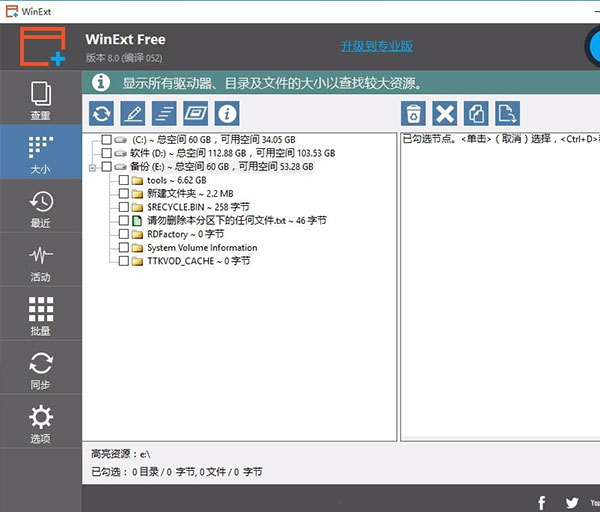Click the info icon in the green banner
Viewport: 600px width, 512px height.
(x=101, y=82)
